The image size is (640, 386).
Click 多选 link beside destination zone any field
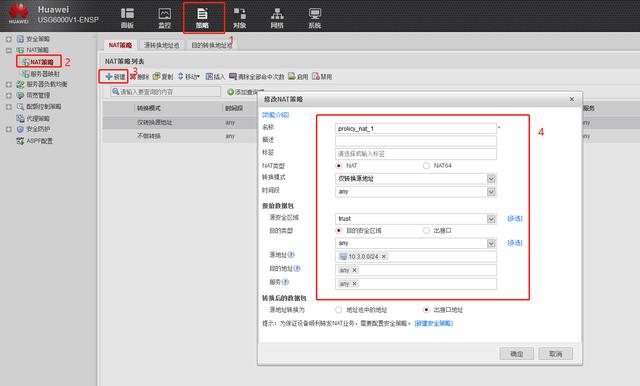point(515,243)
